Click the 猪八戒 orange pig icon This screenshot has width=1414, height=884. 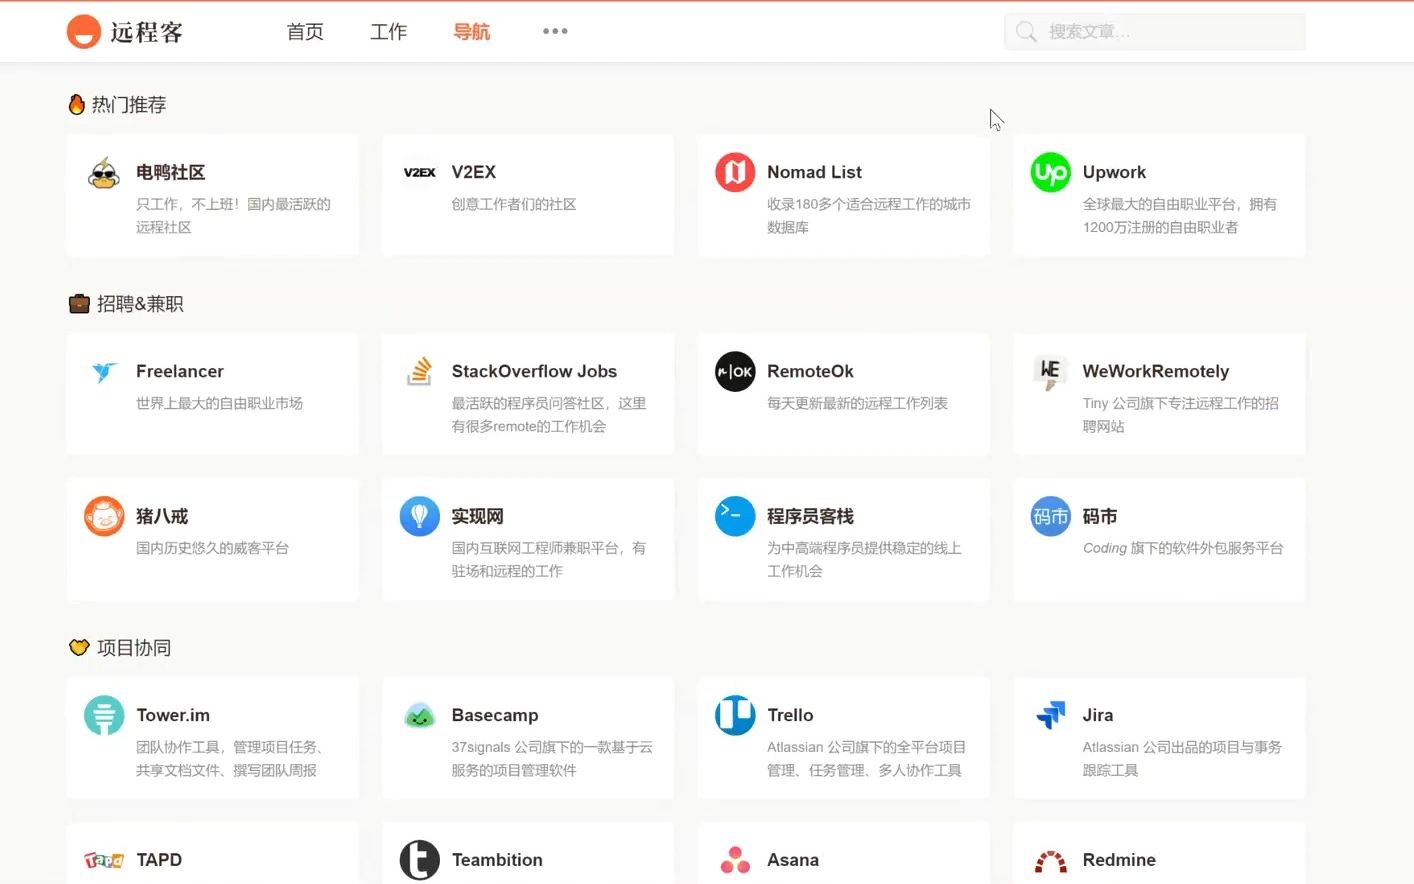pyautogui.click(x=104, y=517)
